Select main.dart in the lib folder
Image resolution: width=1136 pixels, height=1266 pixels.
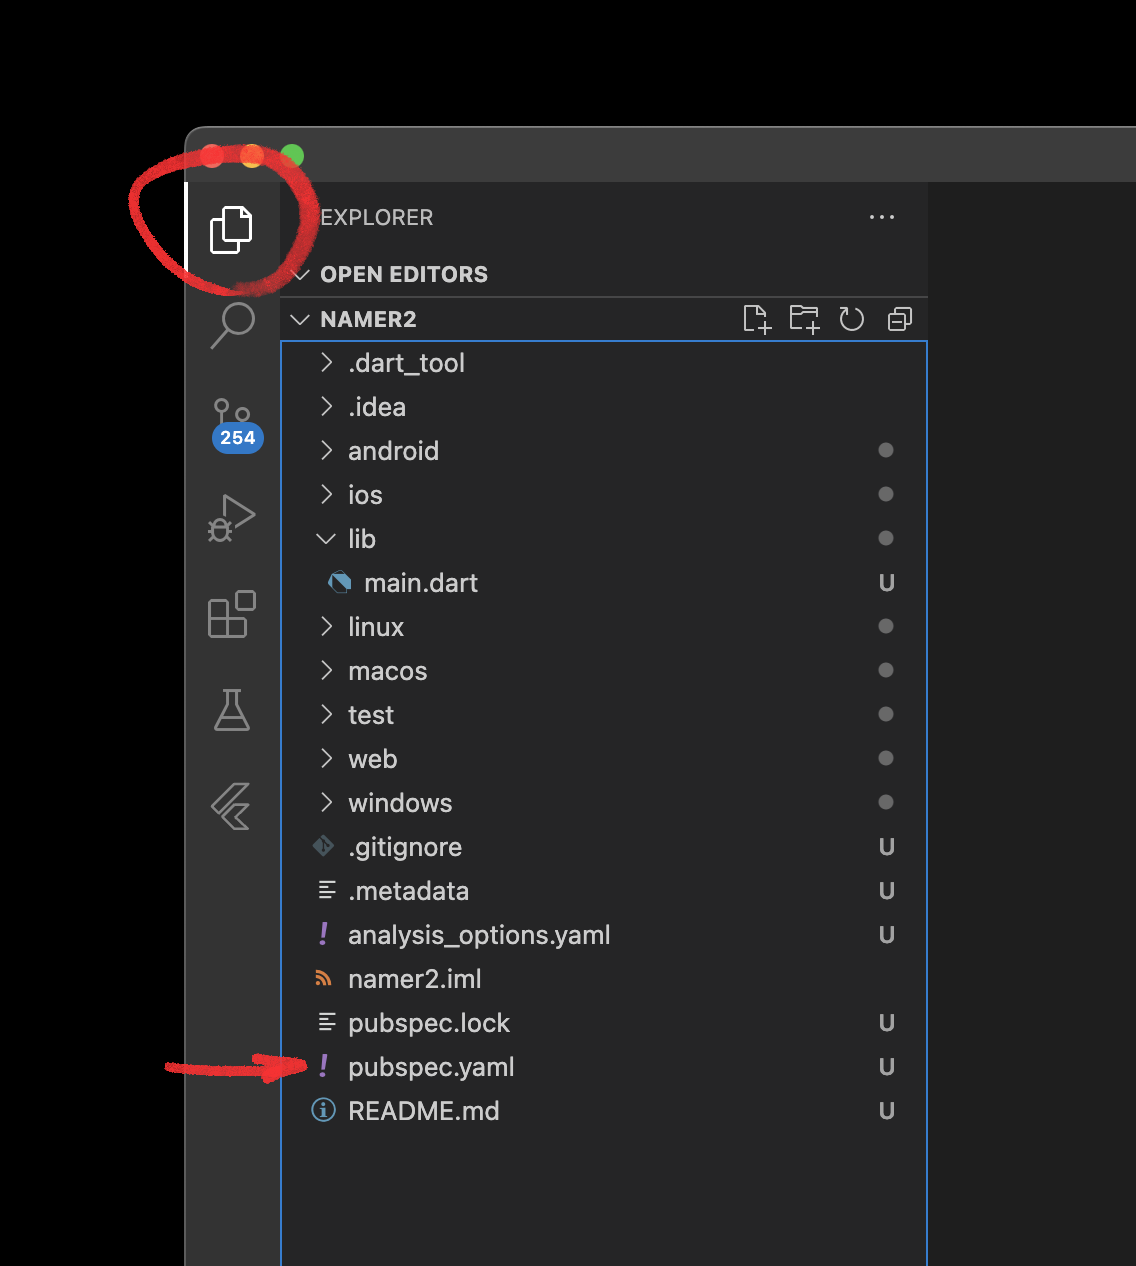click(421, 583)
